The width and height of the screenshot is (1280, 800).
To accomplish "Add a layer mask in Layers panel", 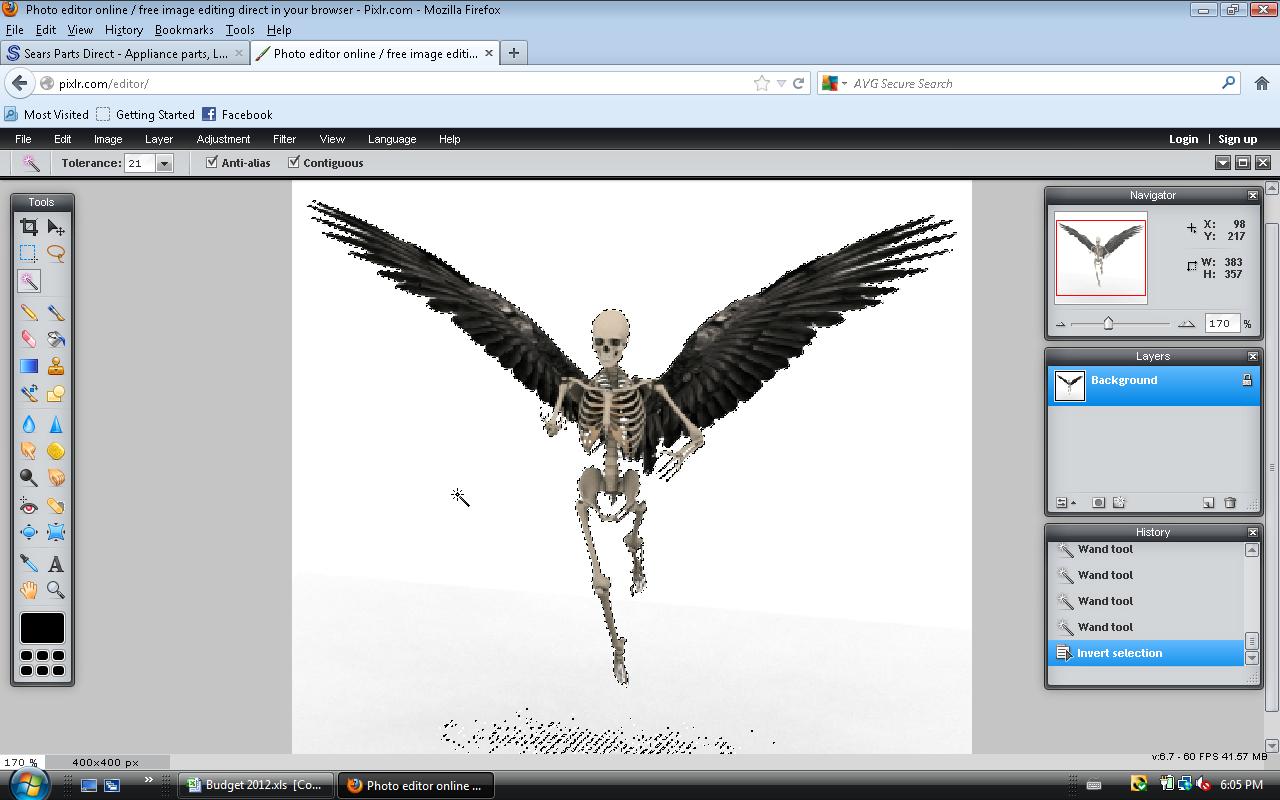I will coord(1098,503).
